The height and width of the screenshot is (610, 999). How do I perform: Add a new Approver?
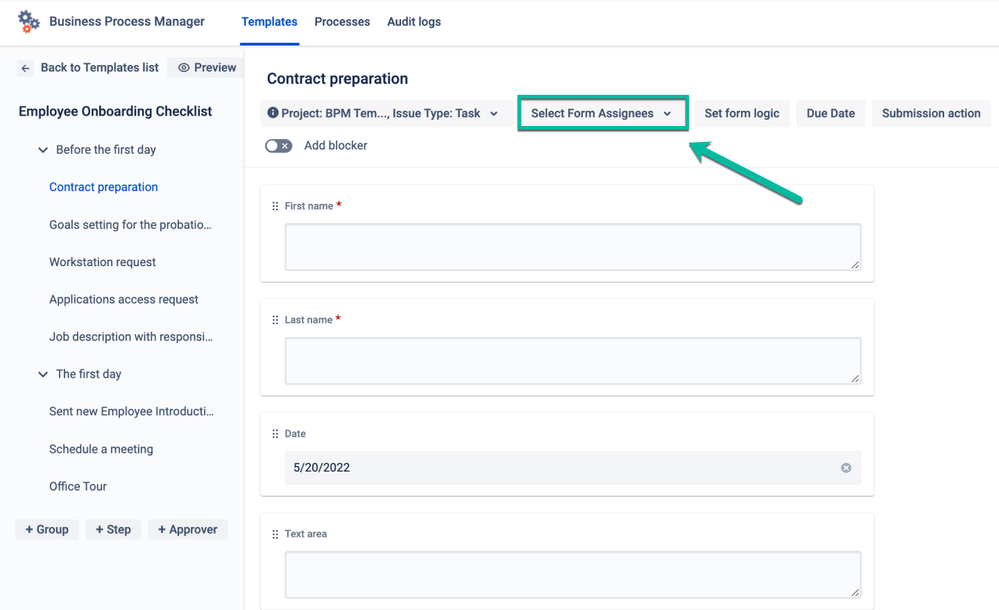click(x=187, y=529)
